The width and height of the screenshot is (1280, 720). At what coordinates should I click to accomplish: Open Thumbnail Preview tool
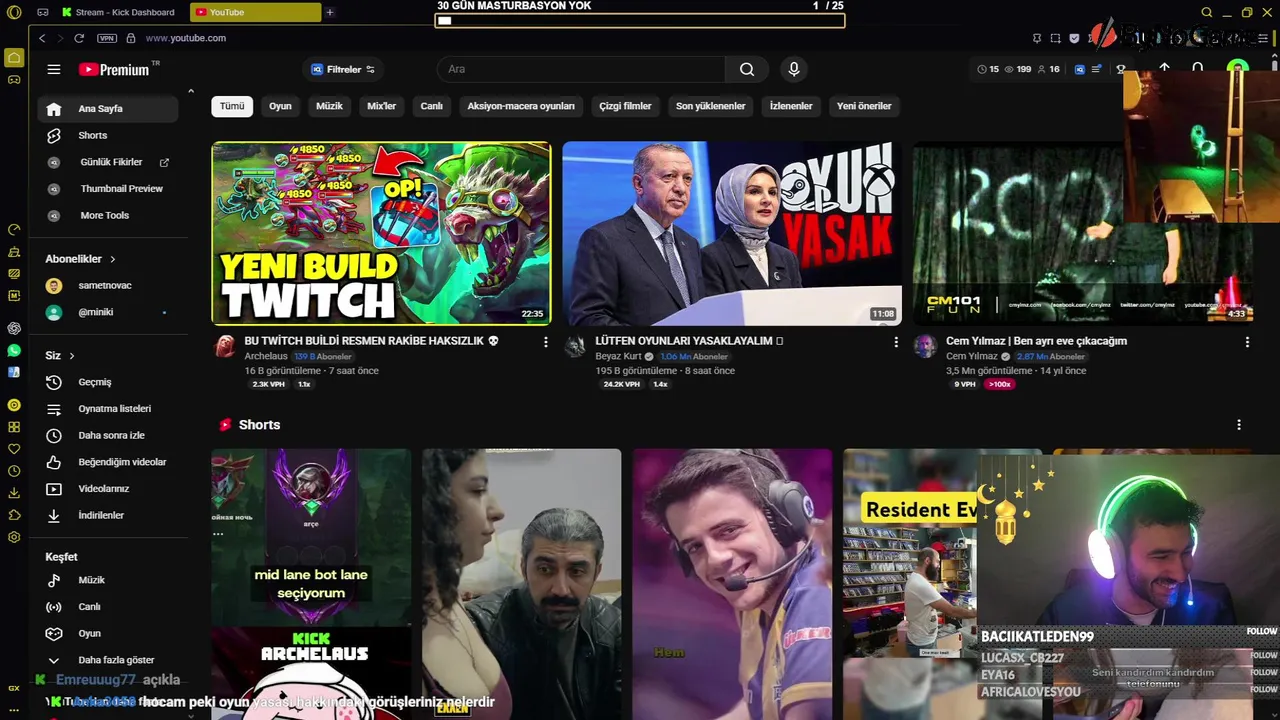point(108,188)
